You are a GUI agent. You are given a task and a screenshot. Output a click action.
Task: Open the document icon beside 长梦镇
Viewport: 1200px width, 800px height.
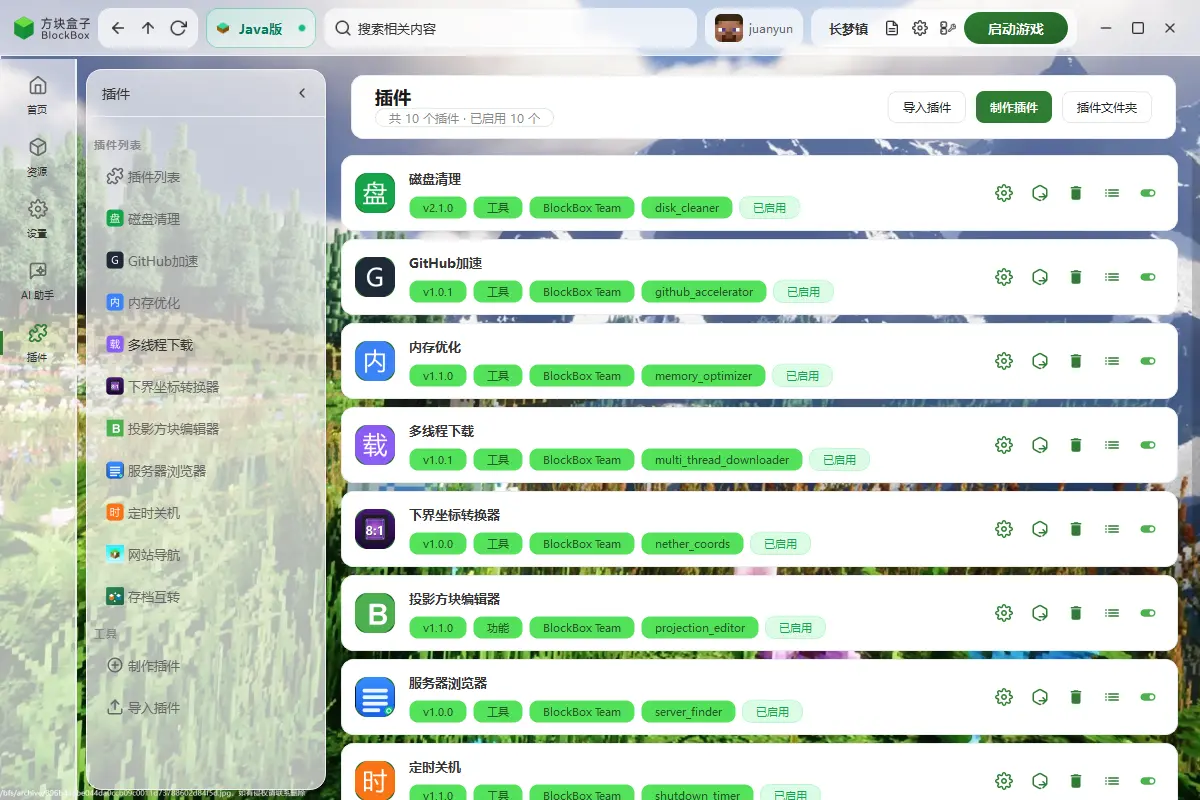(892, 29)
